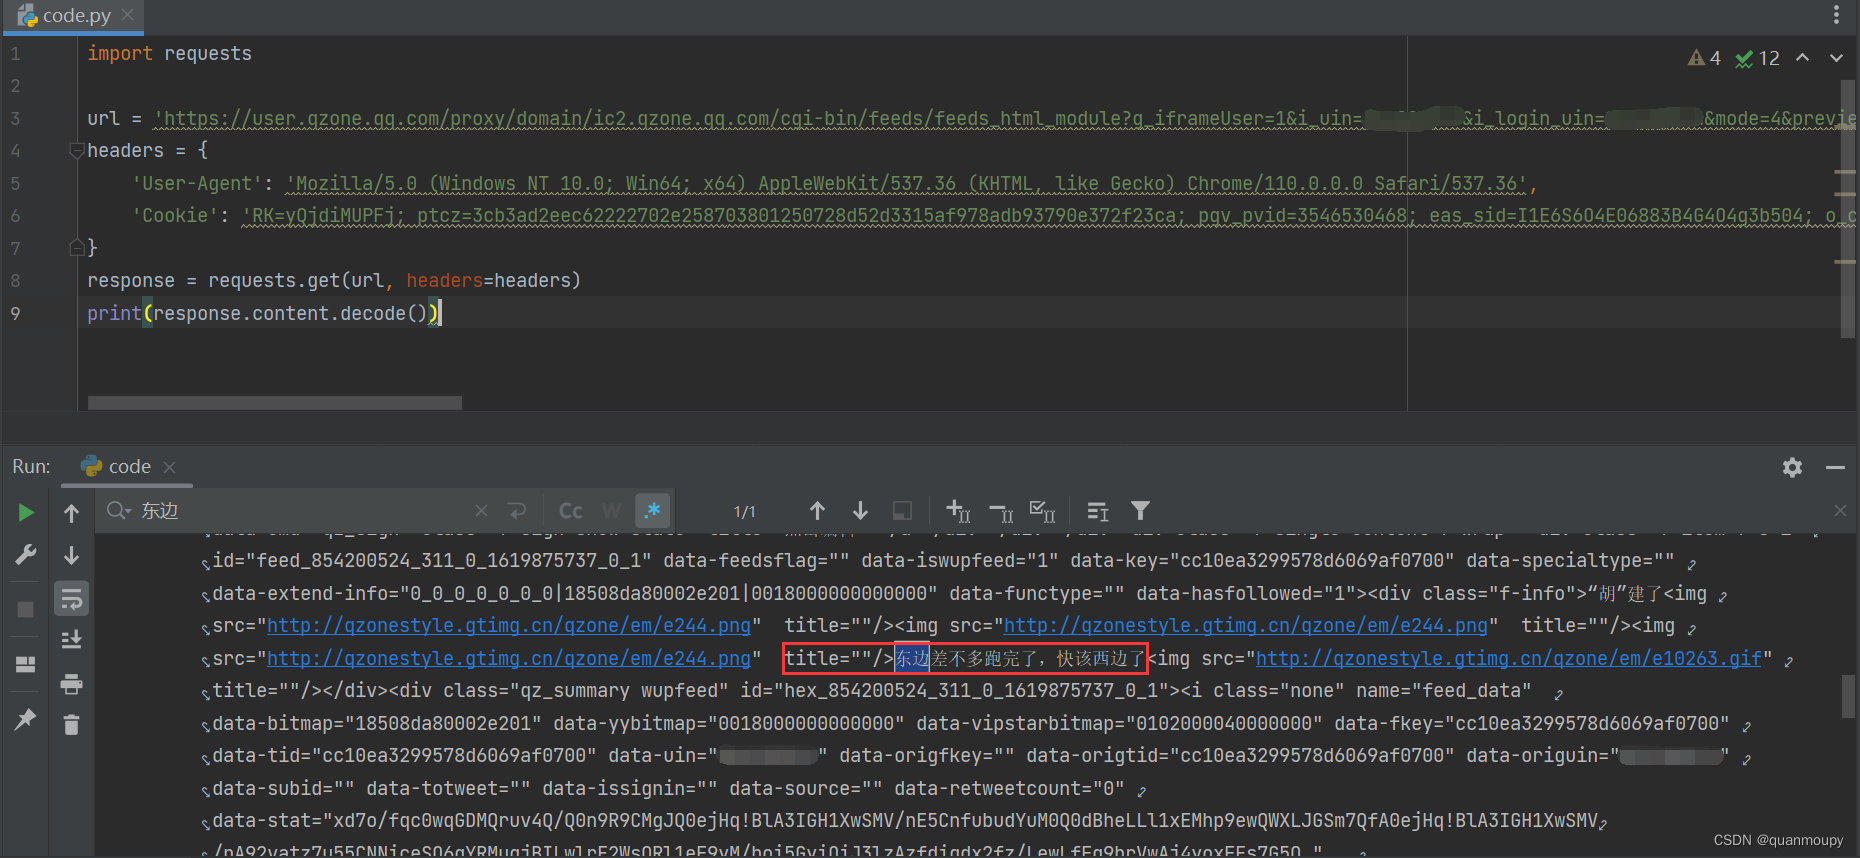Close the code run tab
The width and height of the screenshot is (1860, 858).
(x=169, y=467)
